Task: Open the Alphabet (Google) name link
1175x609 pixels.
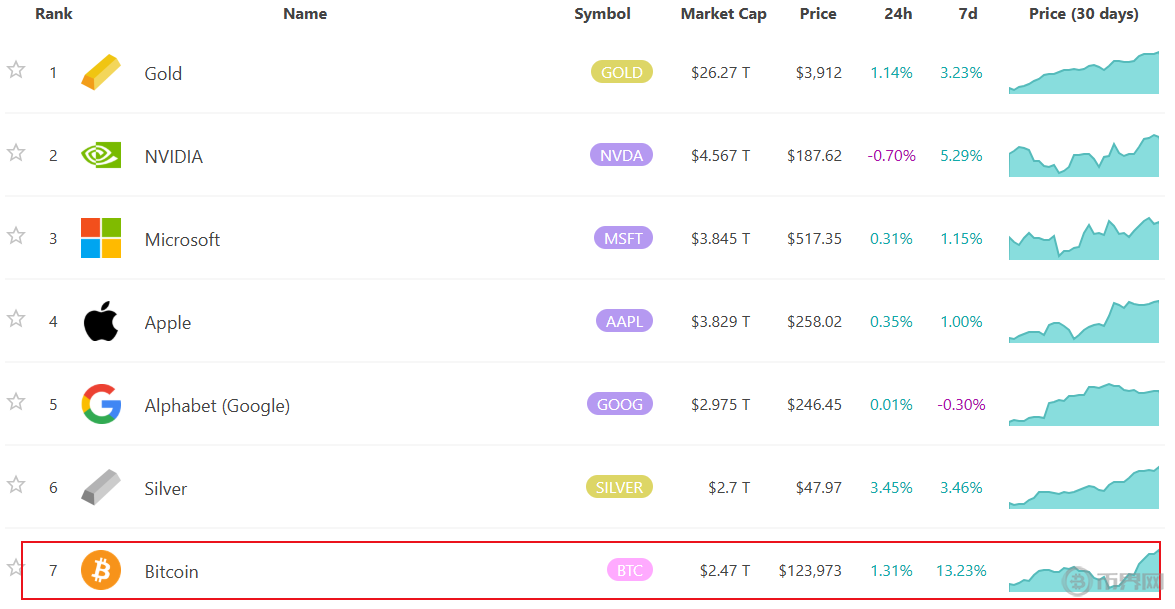Action: point(217,406)
